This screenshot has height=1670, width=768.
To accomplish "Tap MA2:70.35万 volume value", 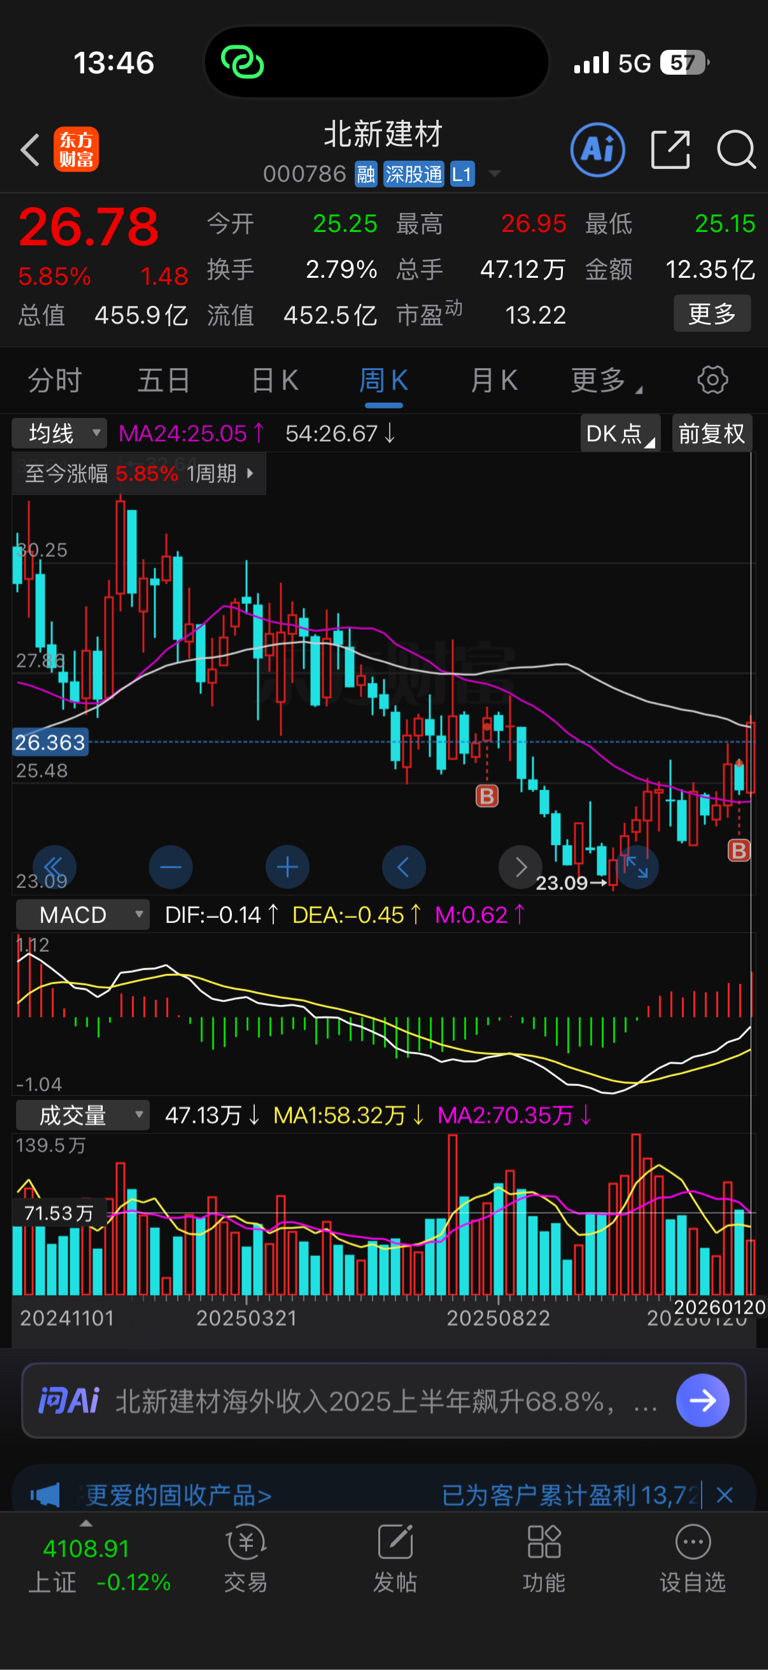I will click(x=515, y=1115).
